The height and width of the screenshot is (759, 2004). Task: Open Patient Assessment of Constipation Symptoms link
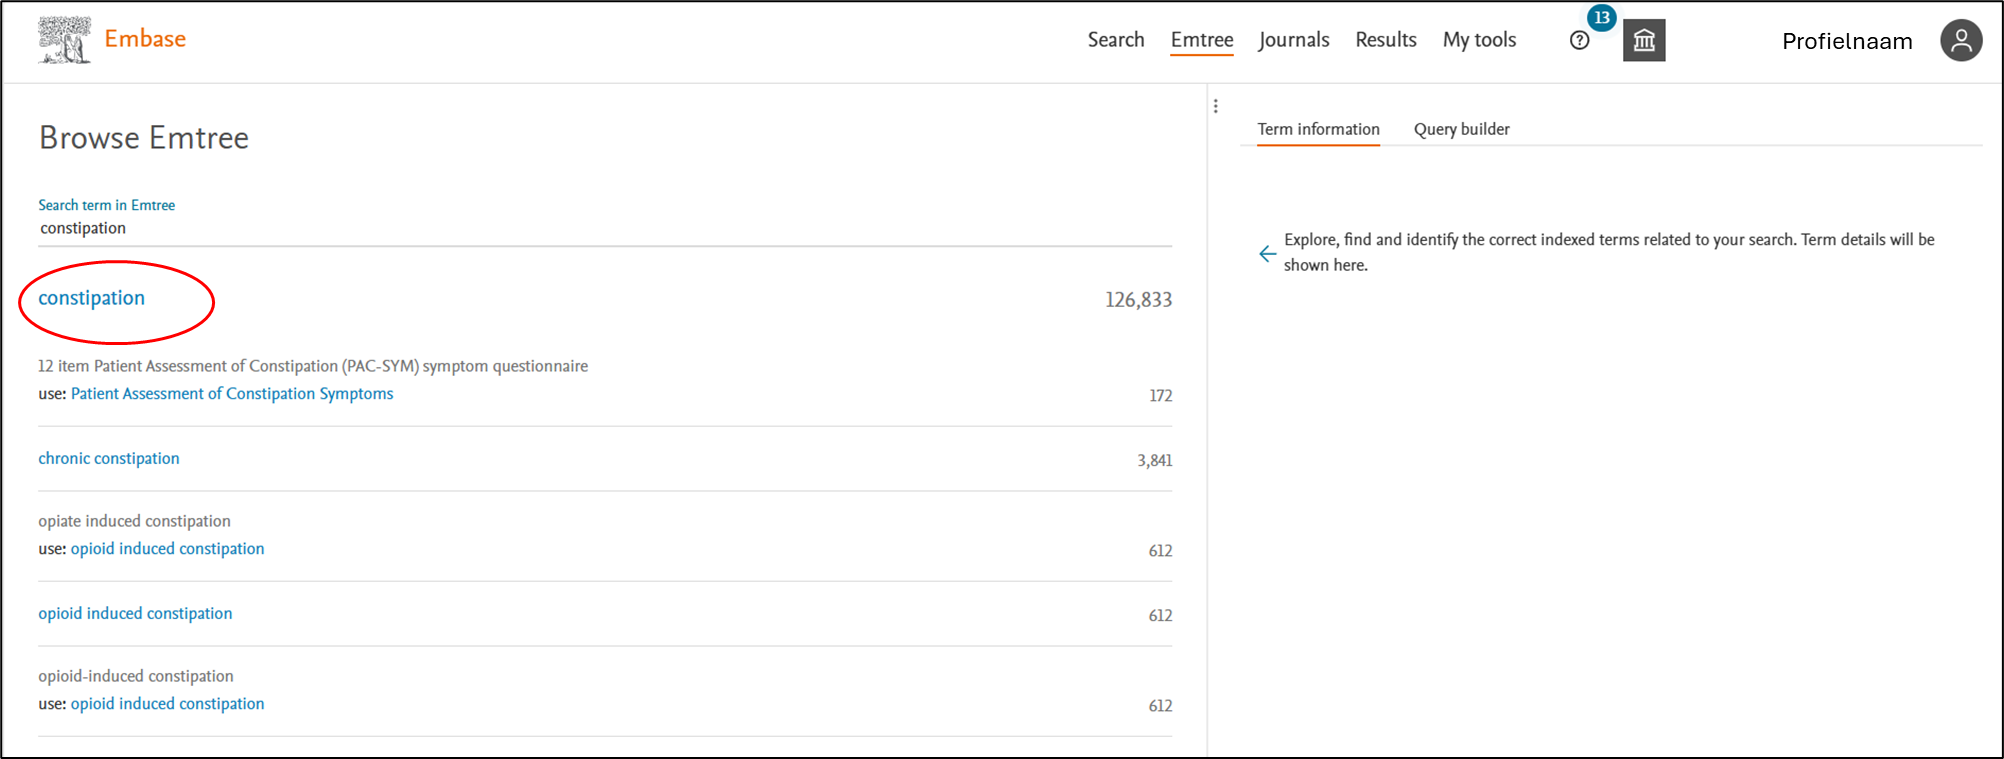click(232, 394)
